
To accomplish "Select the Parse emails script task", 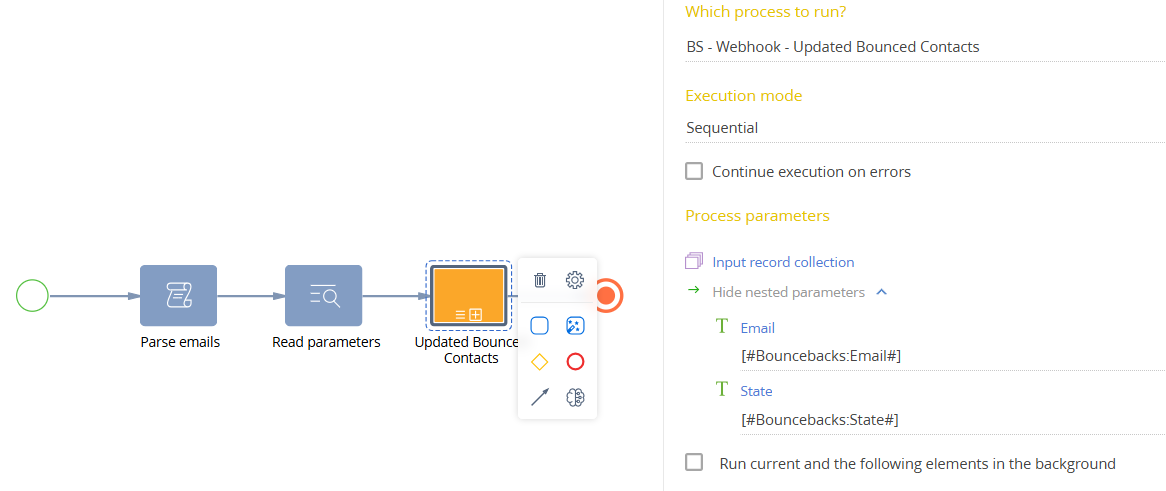I will [178, 295].
